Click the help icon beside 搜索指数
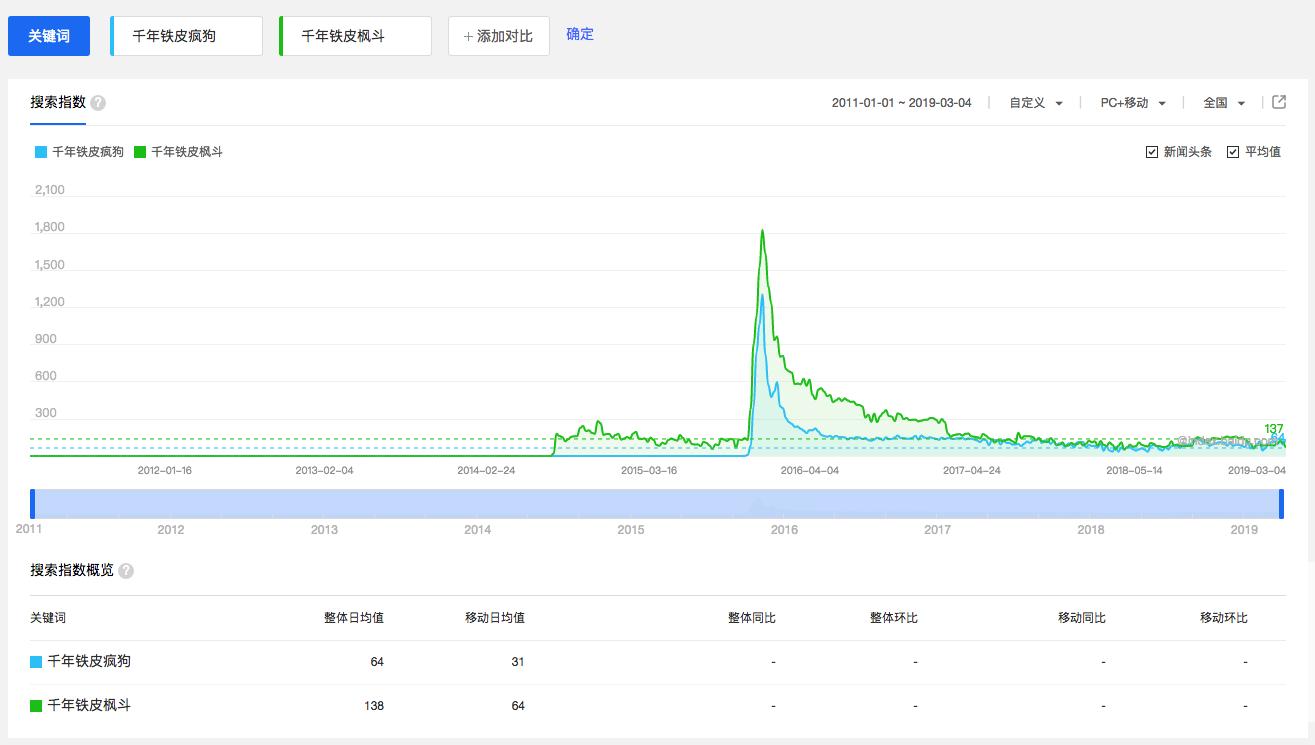 coord(97,101)
